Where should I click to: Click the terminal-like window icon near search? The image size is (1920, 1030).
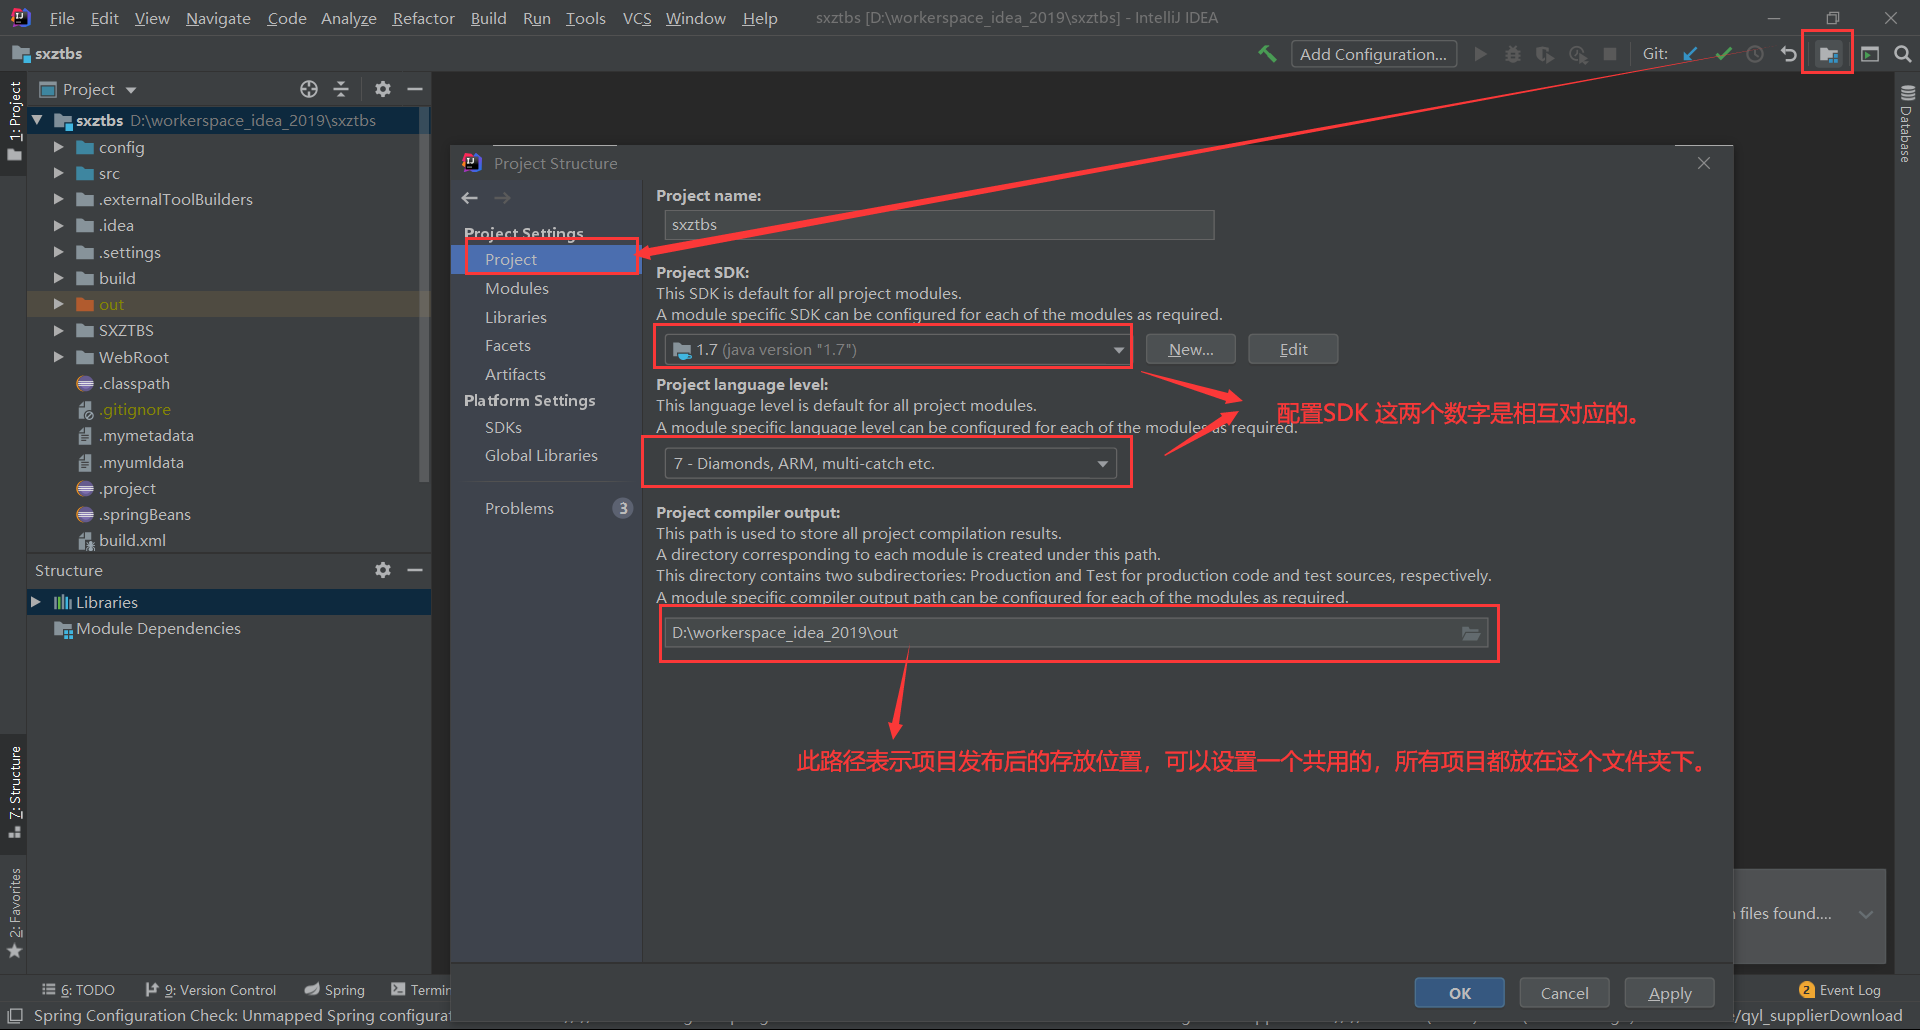(1870, 54)
